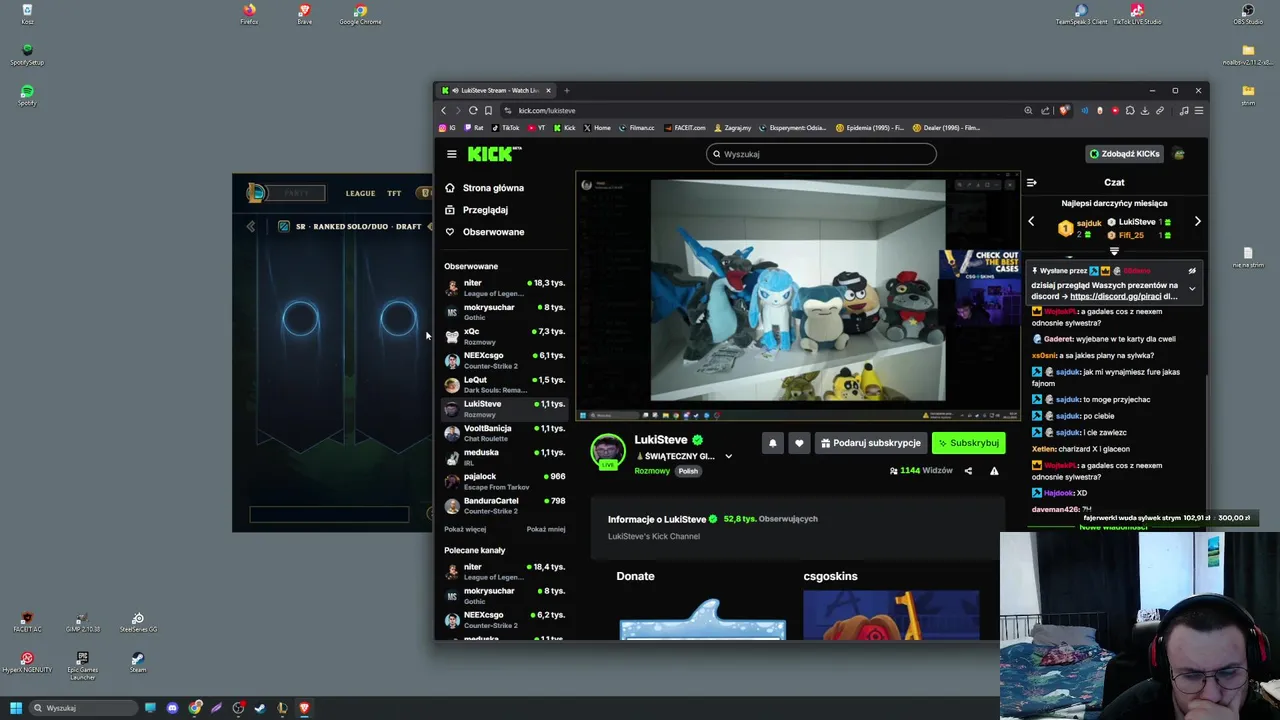The width and height of the screenshot is (1280, 720).
Task: Open League of Legends from taskbar
Action: click(x=282, y=708)
